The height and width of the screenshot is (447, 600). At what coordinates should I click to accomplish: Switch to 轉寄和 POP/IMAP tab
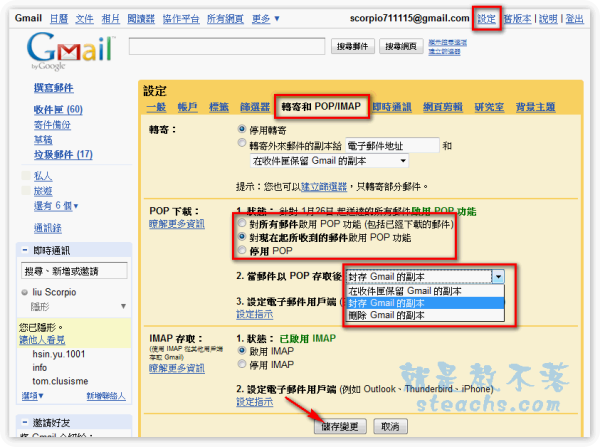tap(321, 106)
